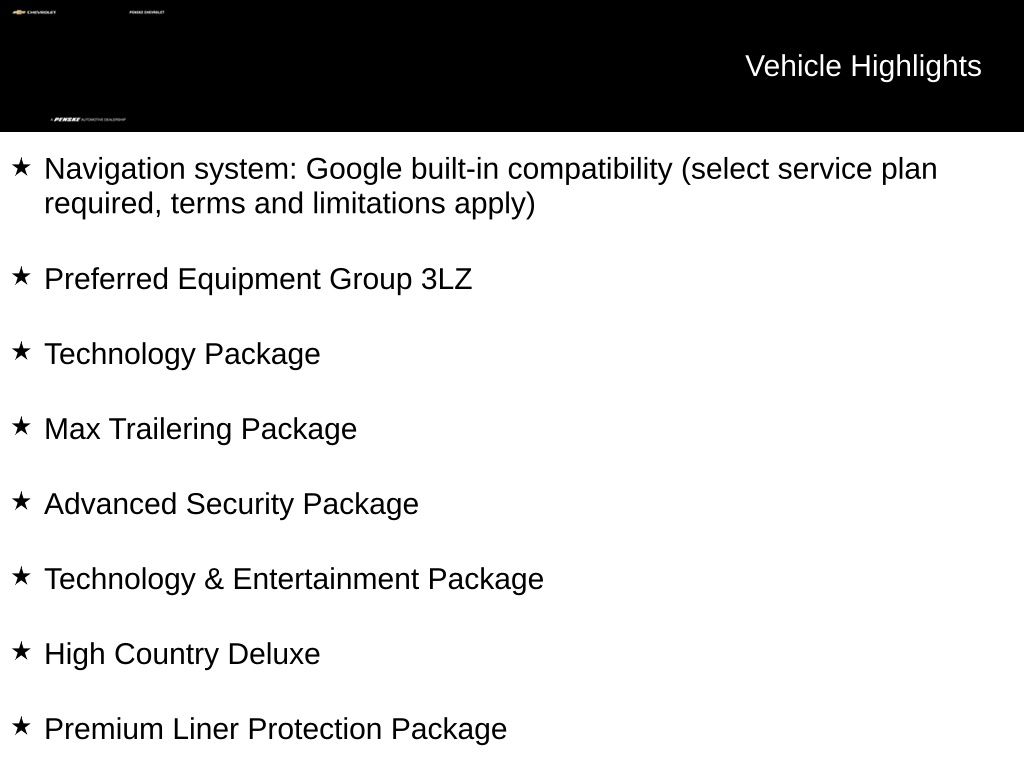The image size is (1024, 768).
Task: Select the Advanced Security Package item
Action: point(231,505)
